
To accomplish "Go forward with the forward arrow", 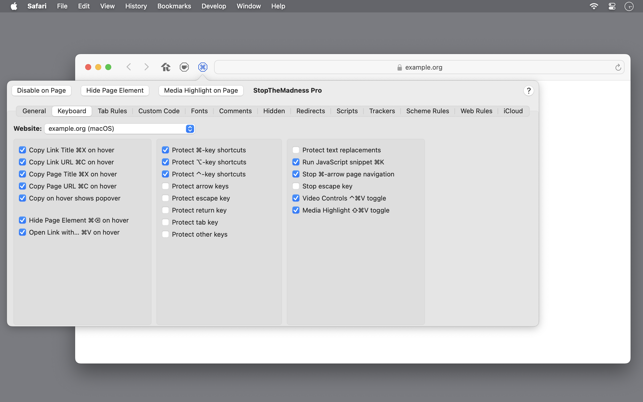I will point(146,67).
